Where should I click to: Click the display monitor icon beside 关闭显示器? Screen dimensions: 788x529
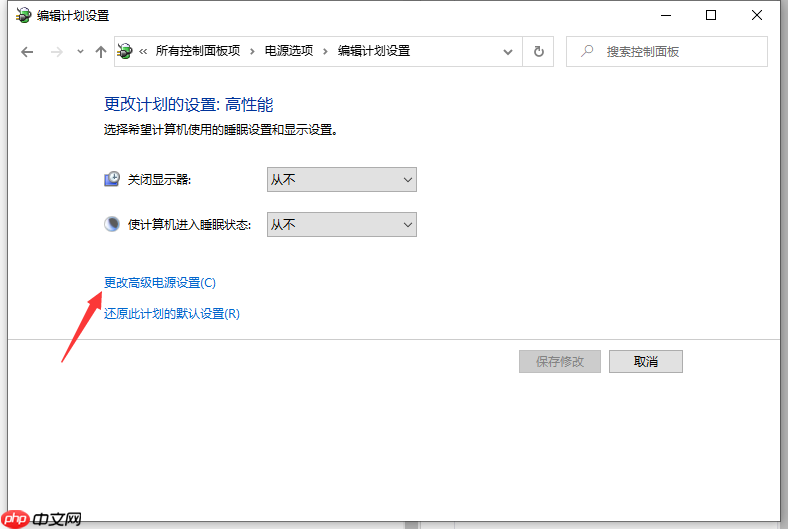click(x=112, y=179)
